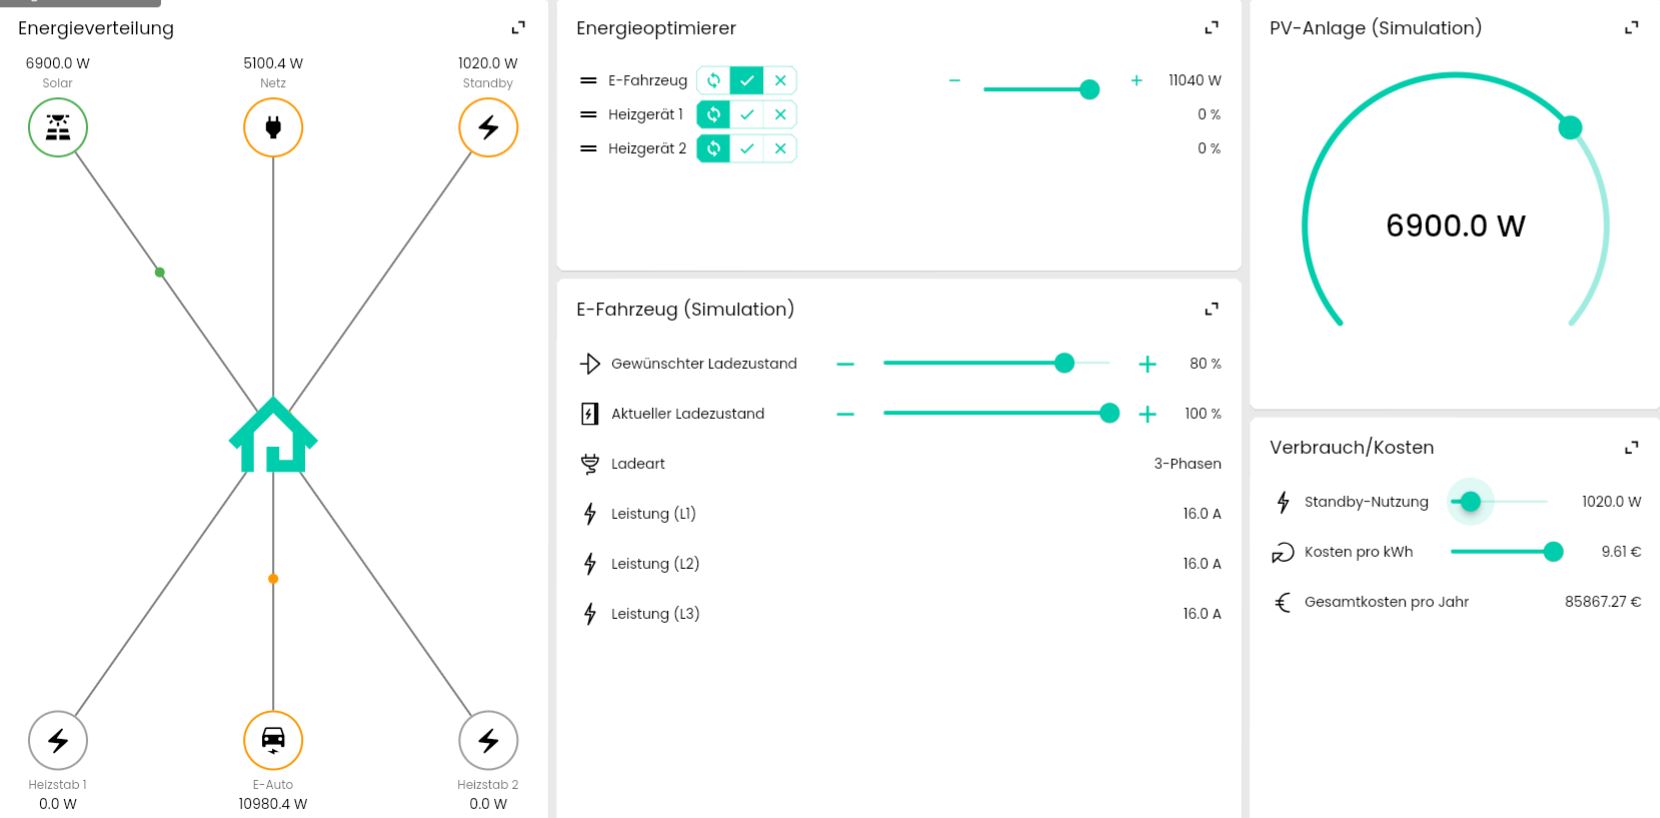Viewport: 1660px width, 818px height.
Task: Click the Heizstab 1 node icon
Action: [x=58, y=740]
